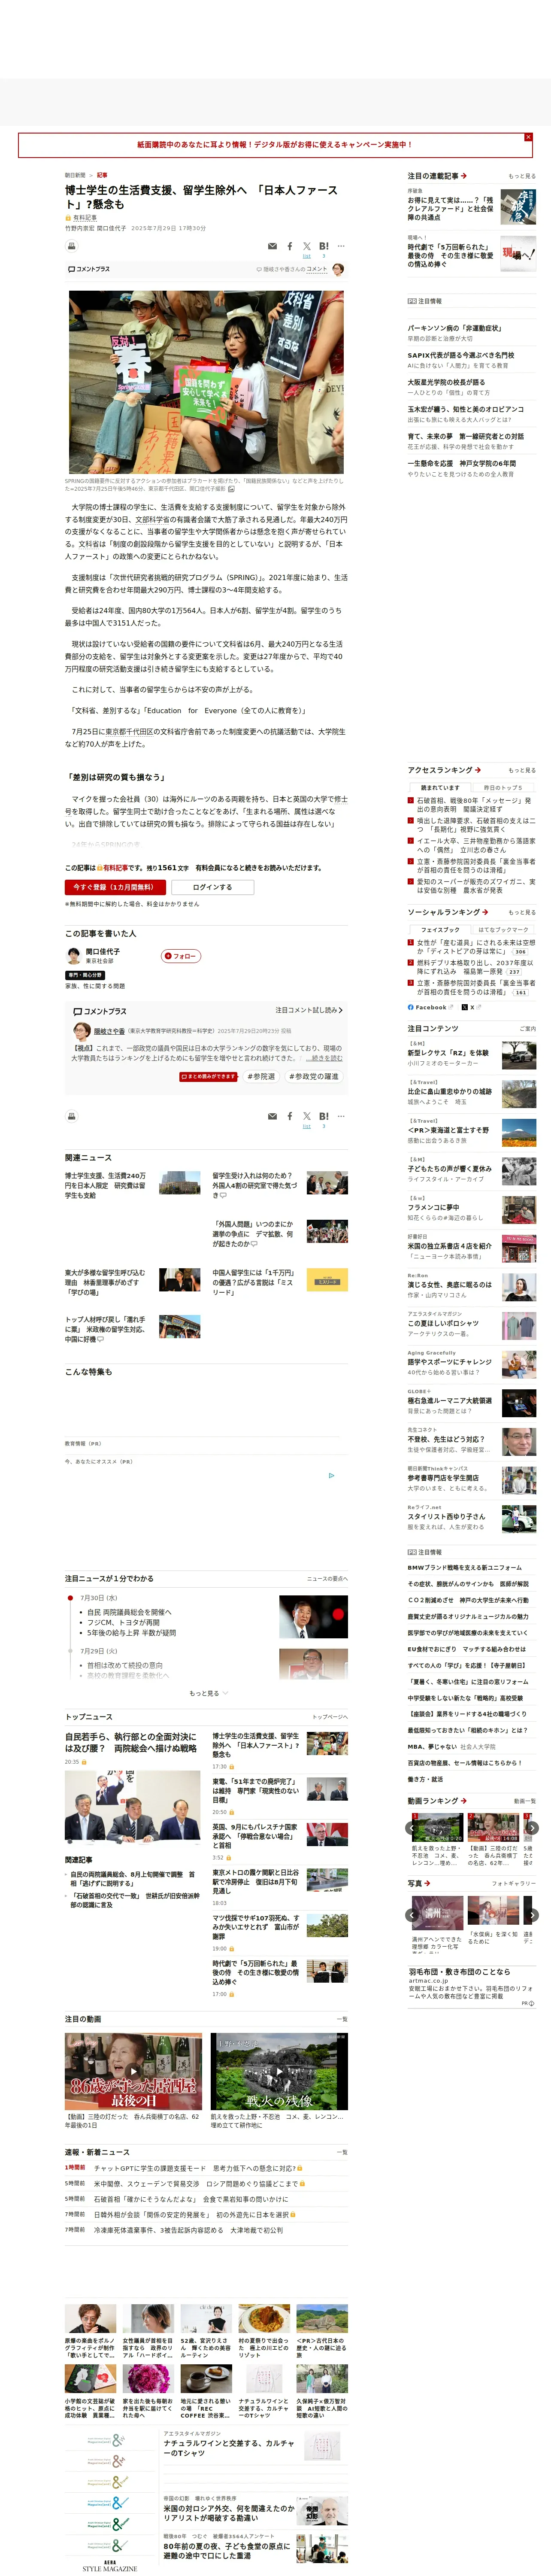
Task: Select the 昨日のトップ5 ranking tab
Action: pyautogui.click(x=503, y=788)
